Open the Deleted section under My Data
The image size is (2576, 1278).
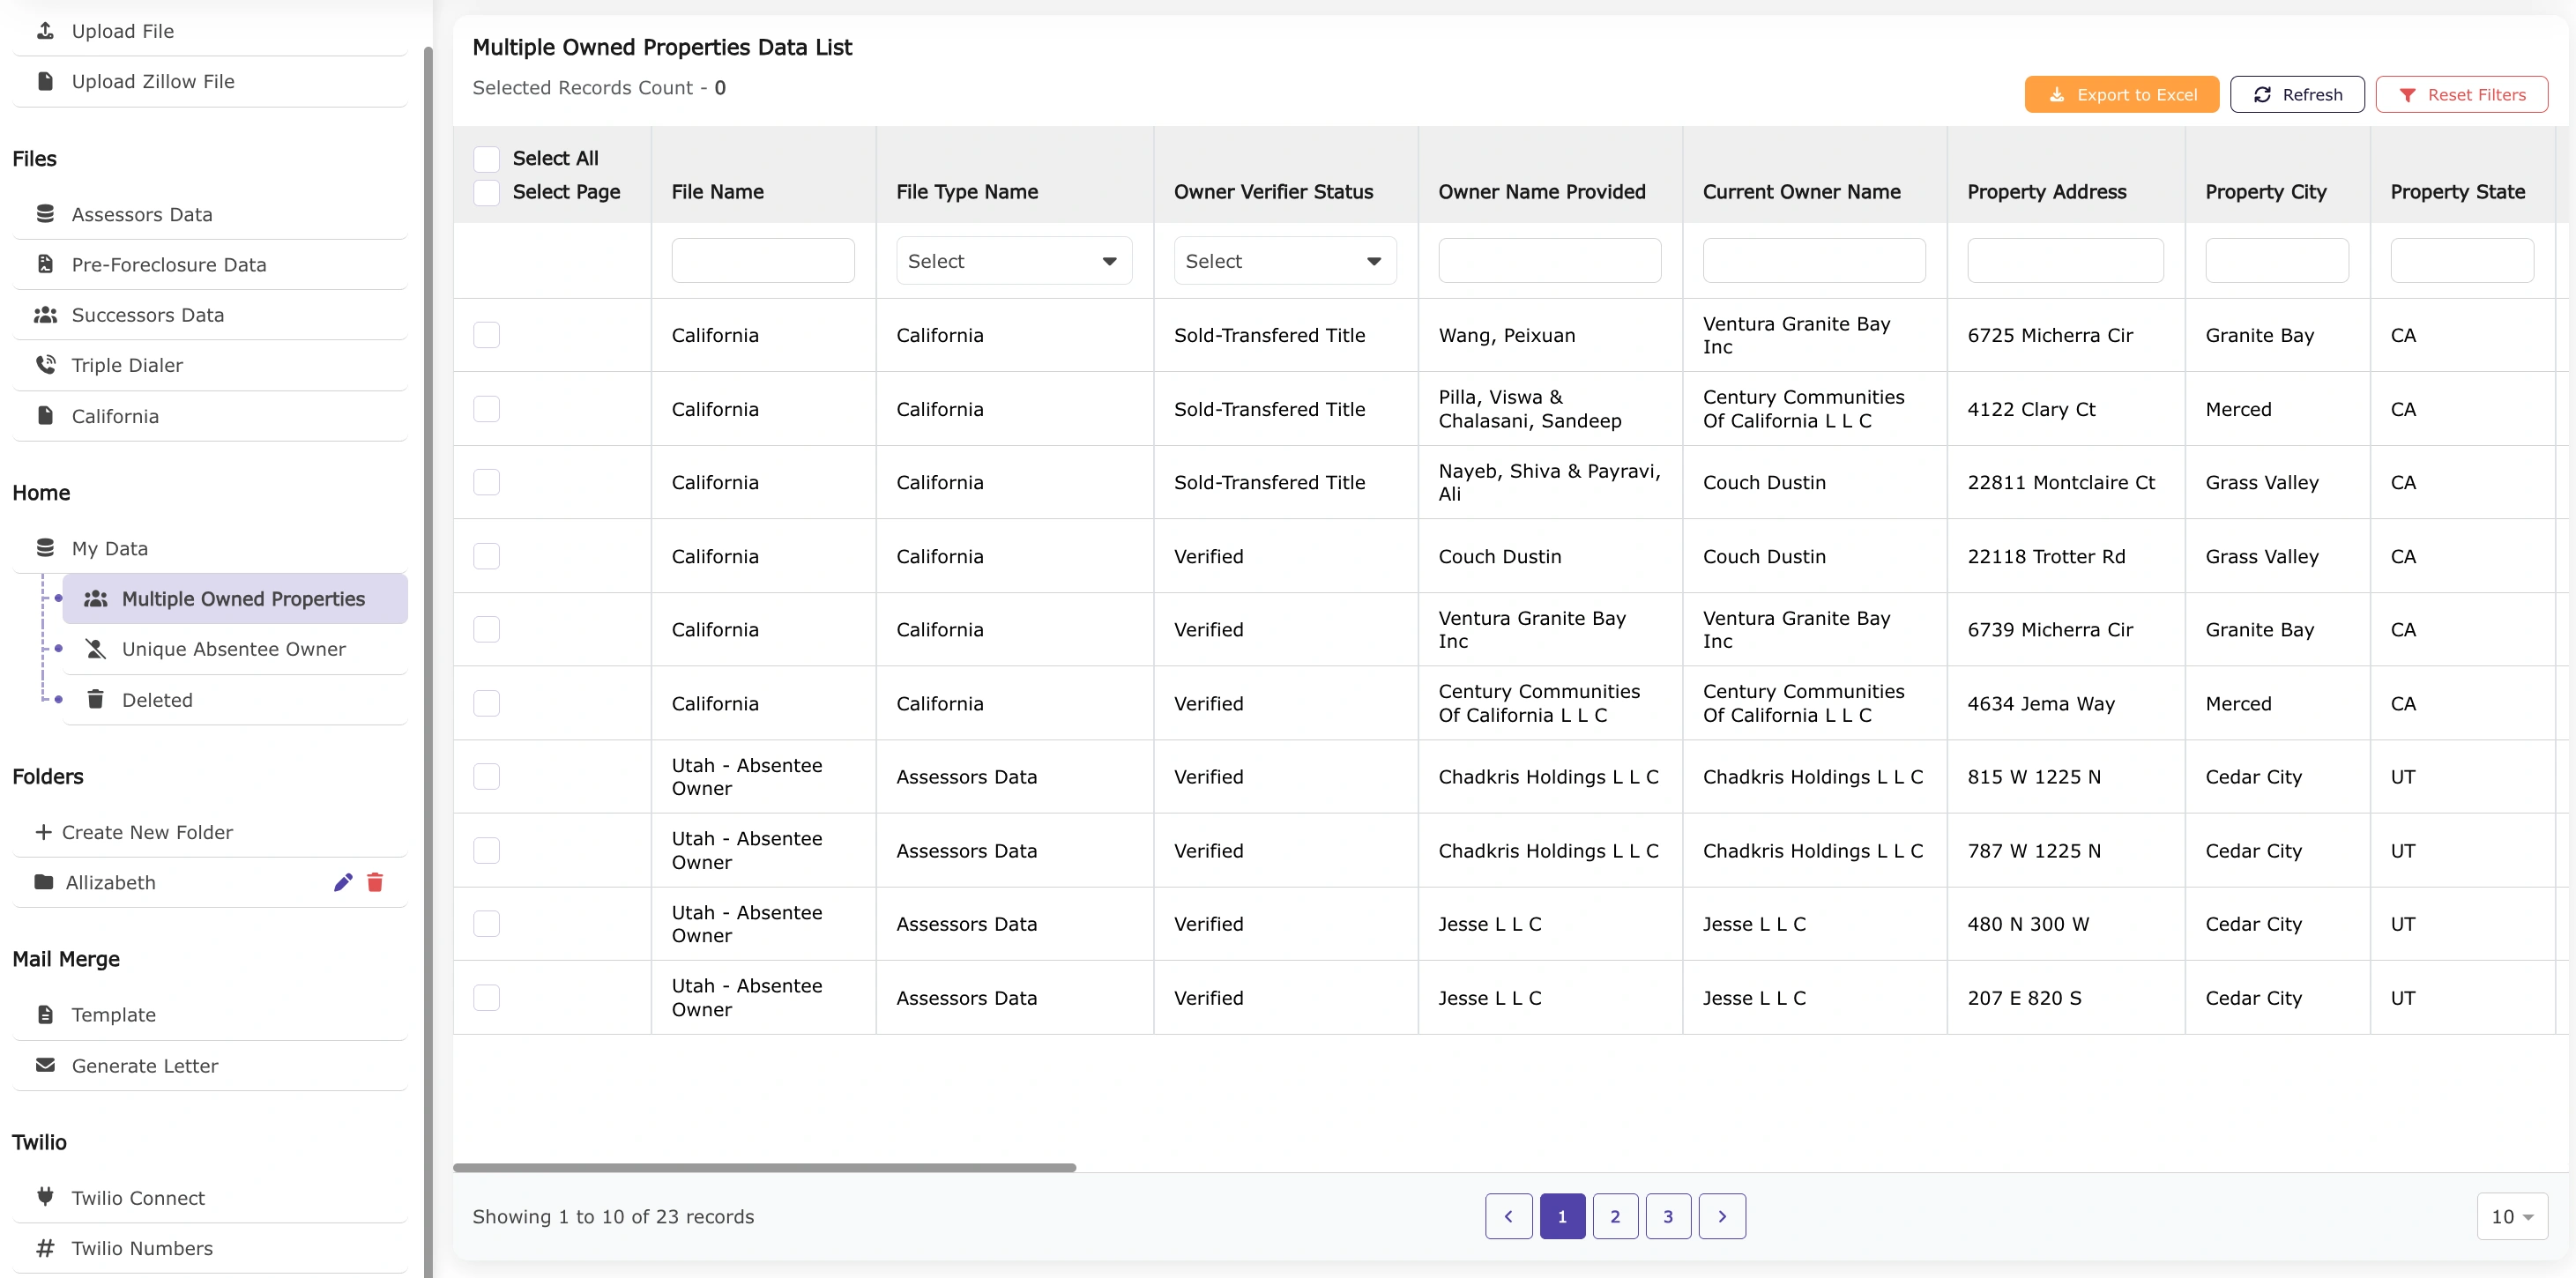click(x=159, y=699)
